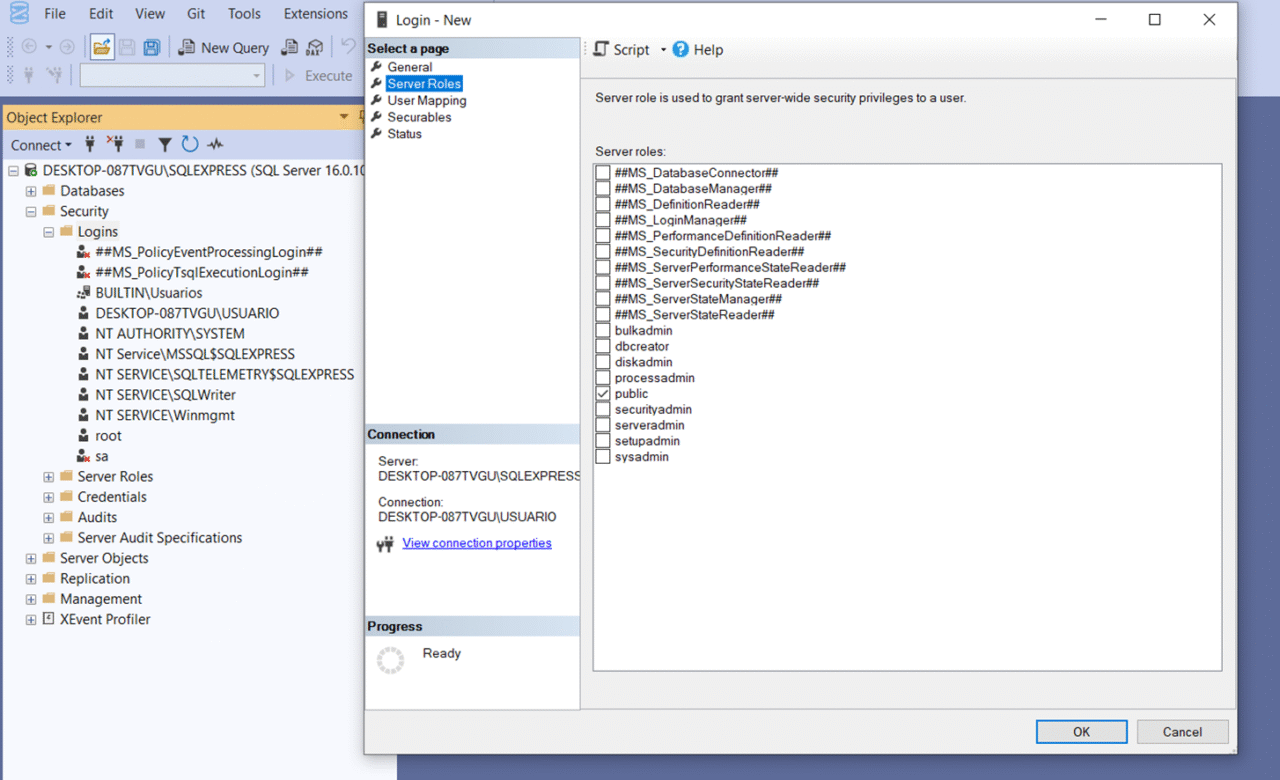Open the File menu
The height and width of the screenshot is (780, 1280).
(x=55, y=14)
